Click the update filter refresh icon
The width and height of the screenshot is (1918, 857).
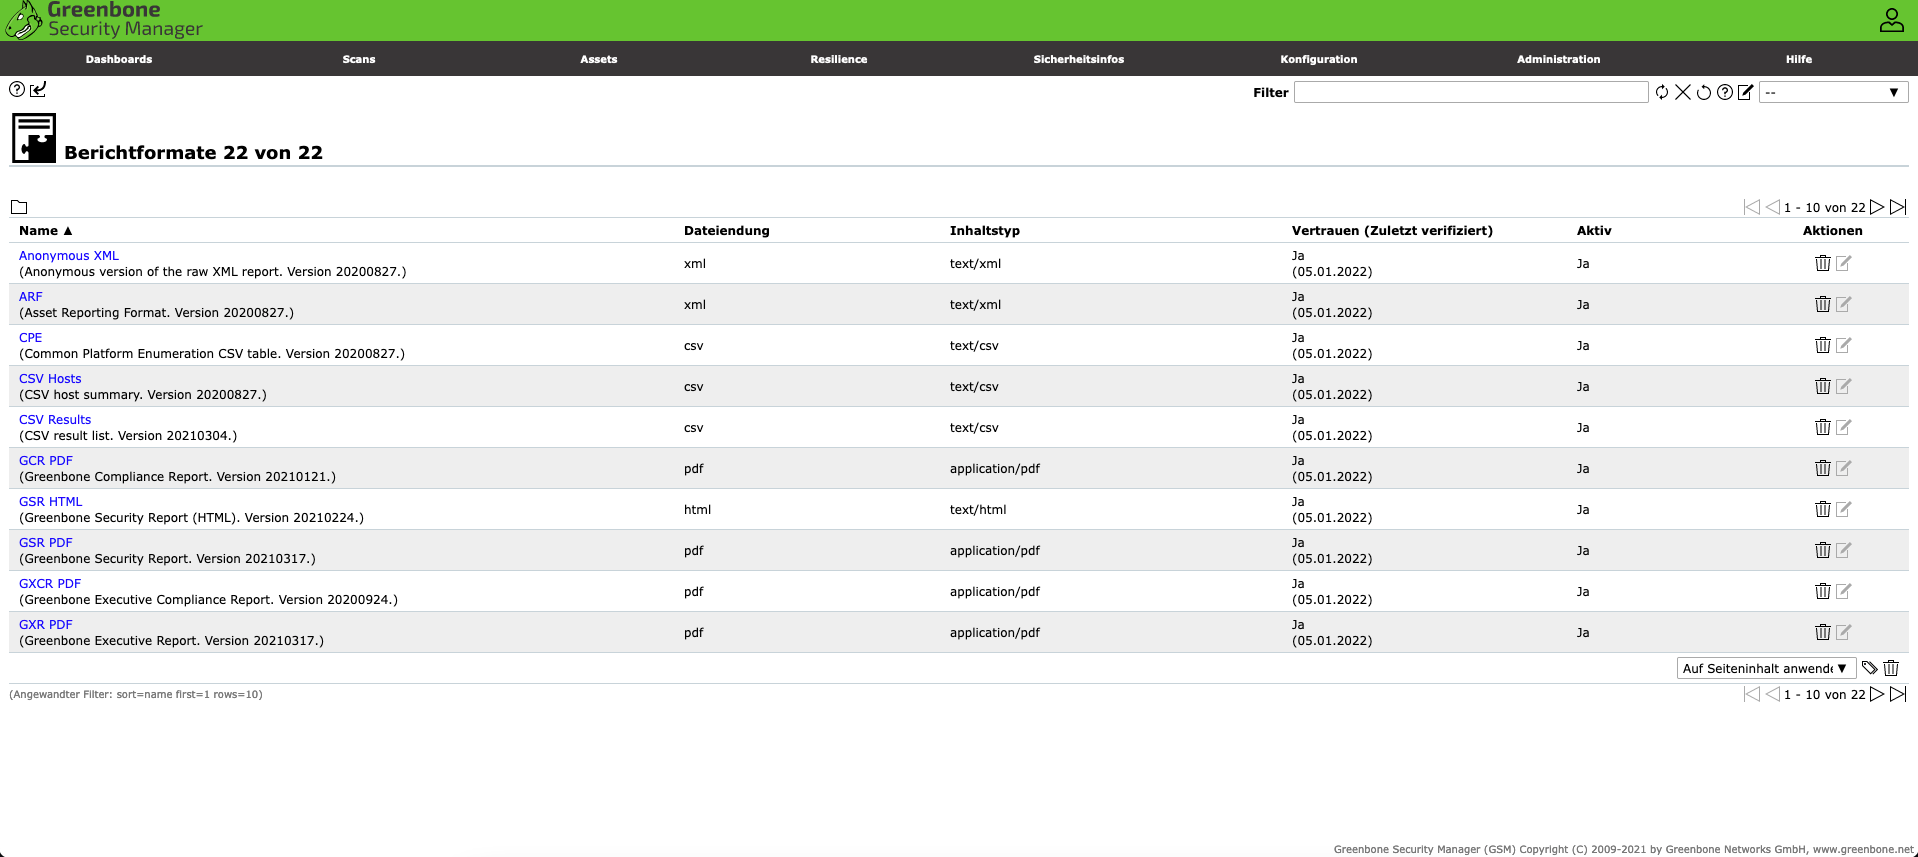[1662, 92]
